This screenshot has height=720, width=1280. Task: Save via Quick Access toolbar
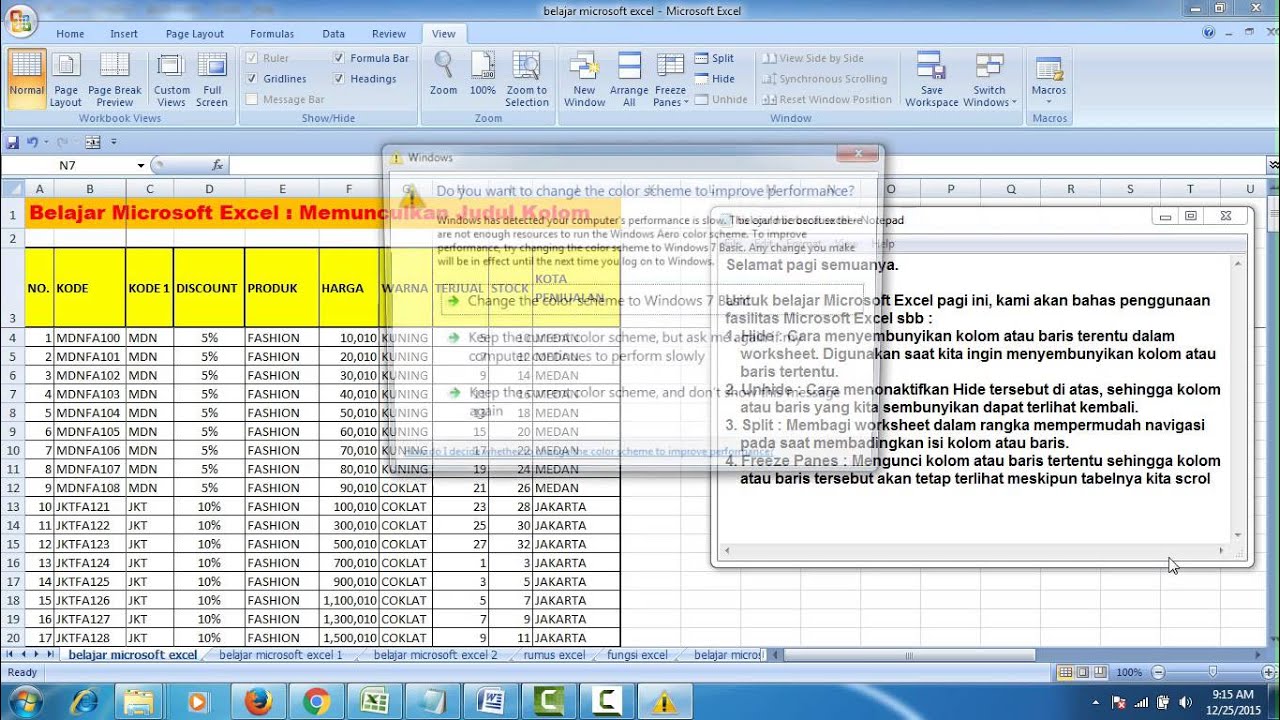(13, 142)
